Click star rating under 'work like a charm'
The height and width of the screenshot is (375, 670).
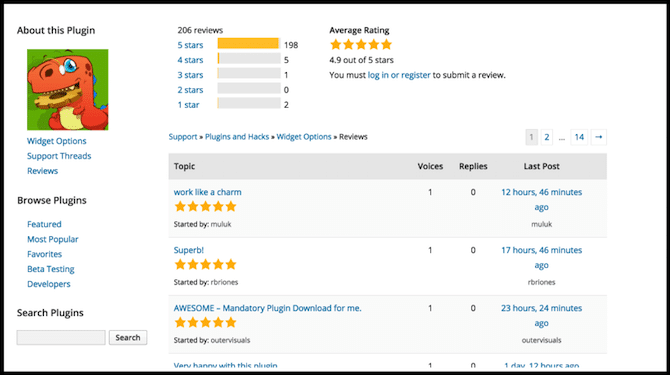[x=206, y=207]
